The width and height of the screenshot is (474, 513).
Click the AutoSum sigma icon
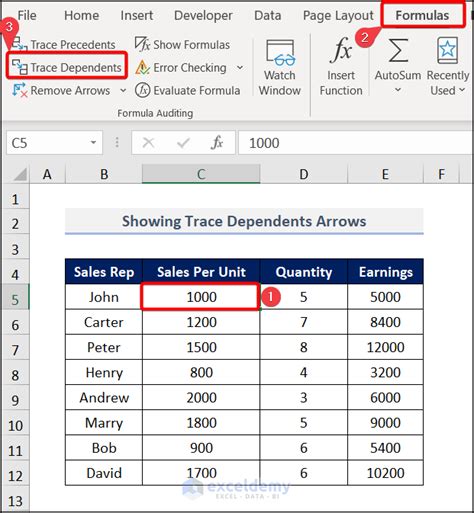(x=398, y=51)
